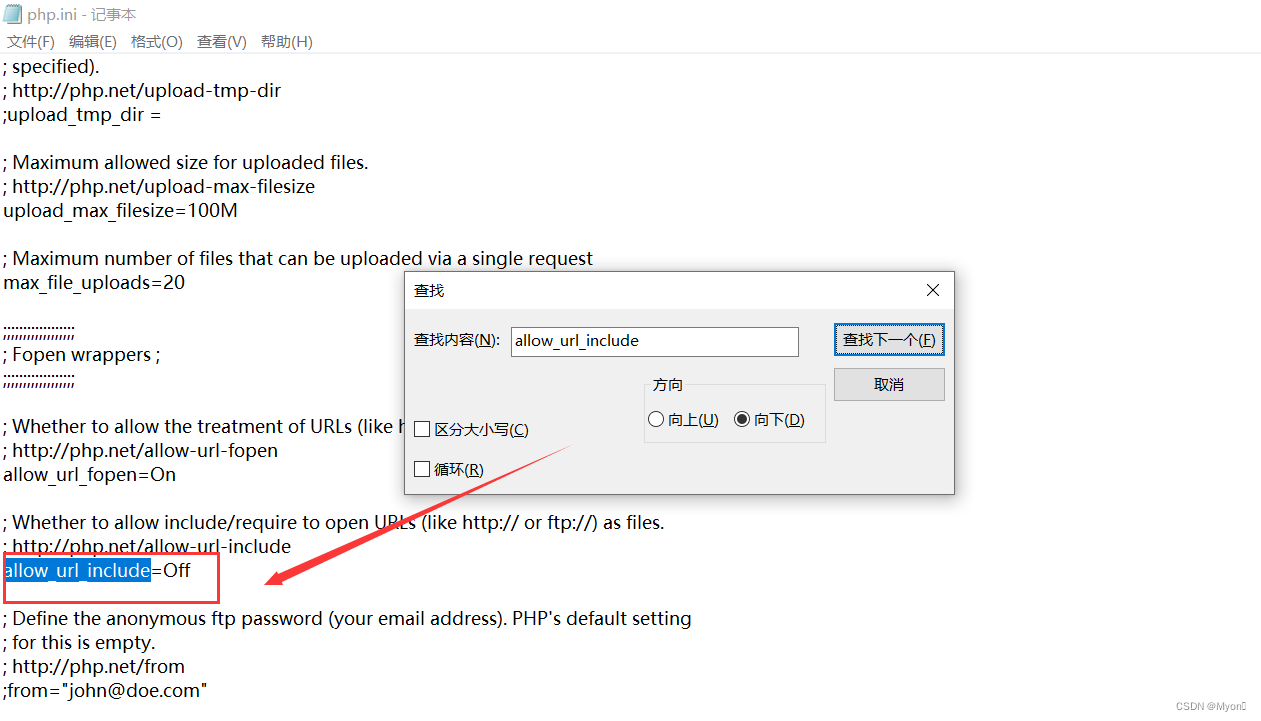Click the Find dialog close X
Image resolution: width=1261 pixels, height=721 pixels.
tap(932, 290)
